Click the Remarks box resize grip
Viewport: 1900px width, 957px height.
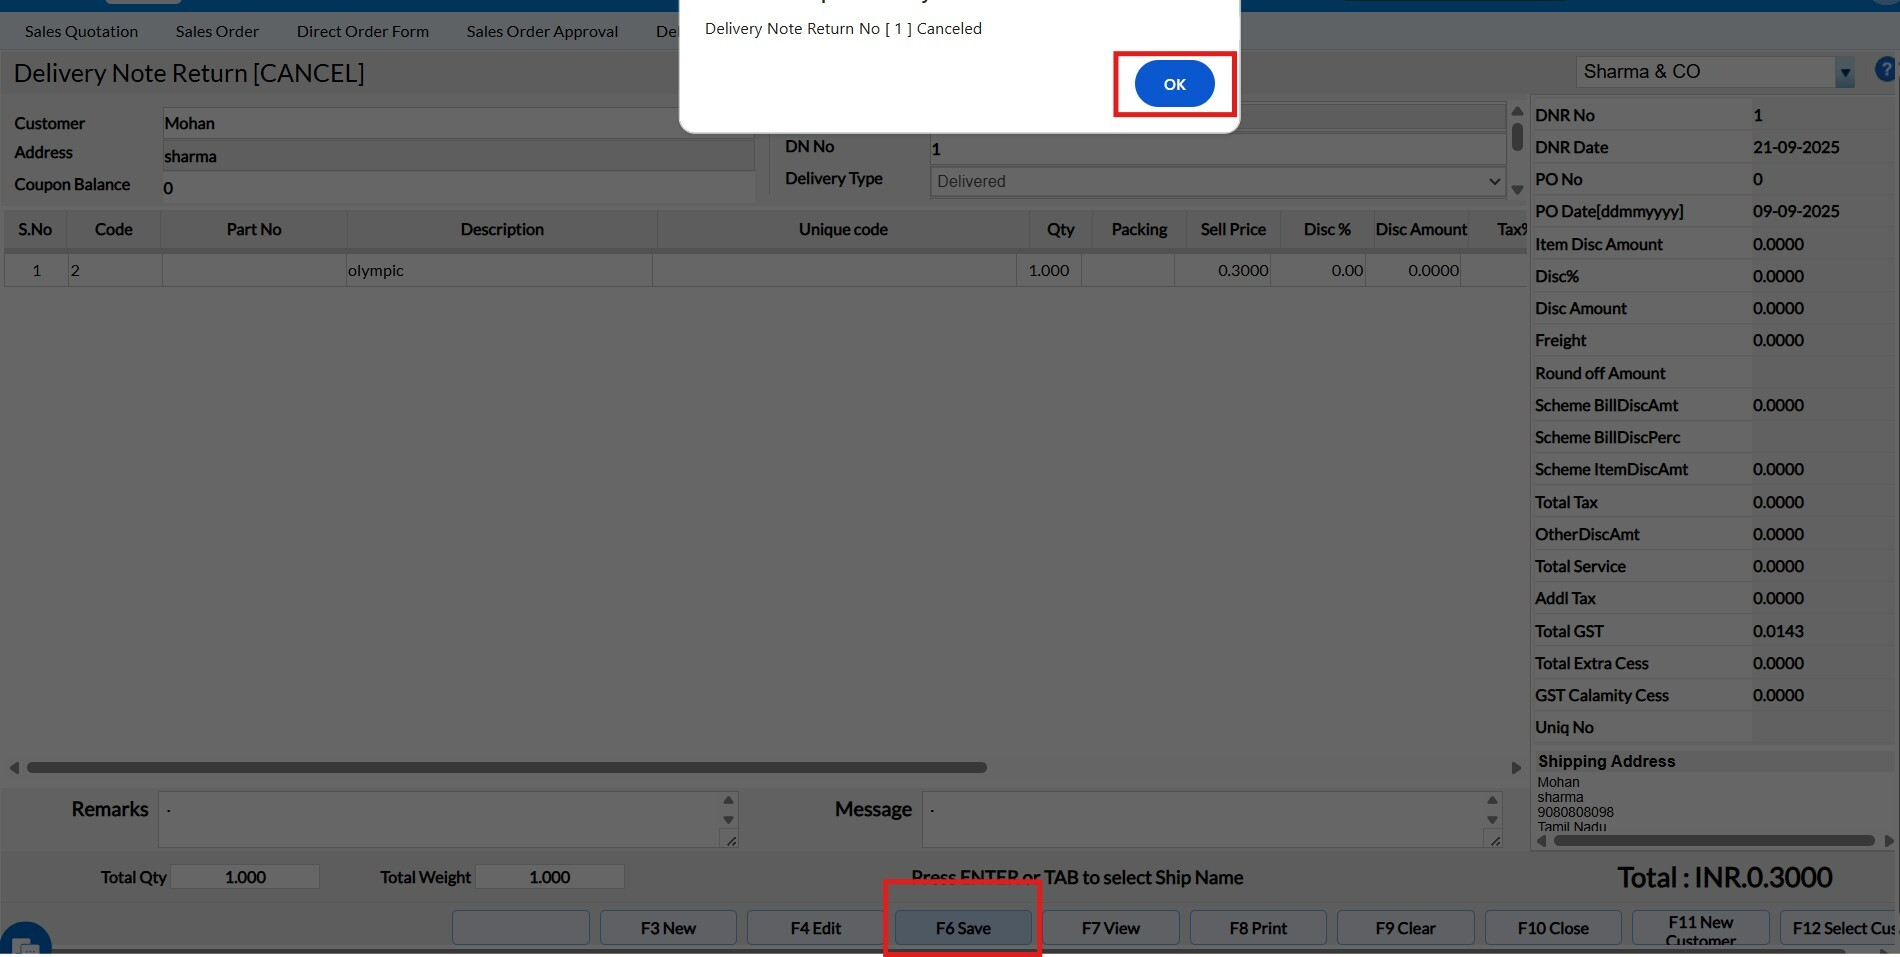click(731, 841)
